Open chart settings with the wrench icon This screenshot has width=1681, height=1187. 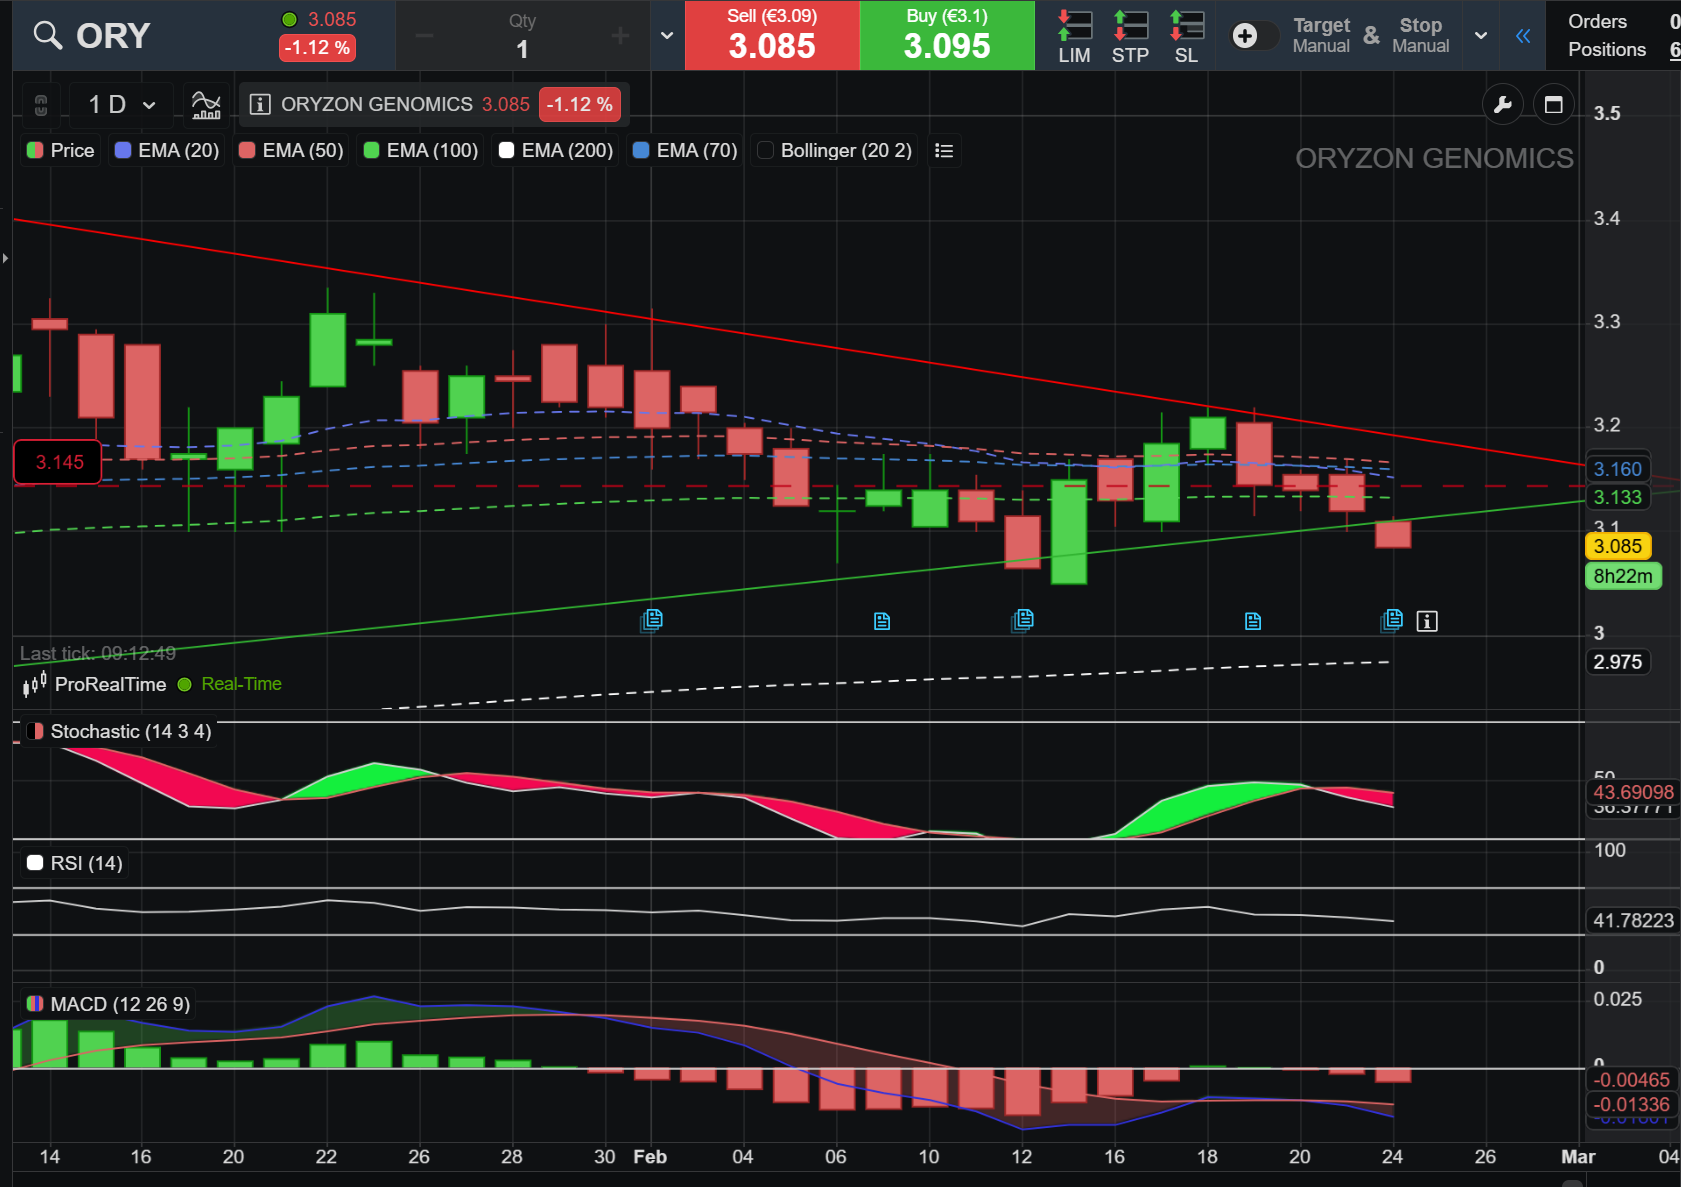tap(1502, 104)
